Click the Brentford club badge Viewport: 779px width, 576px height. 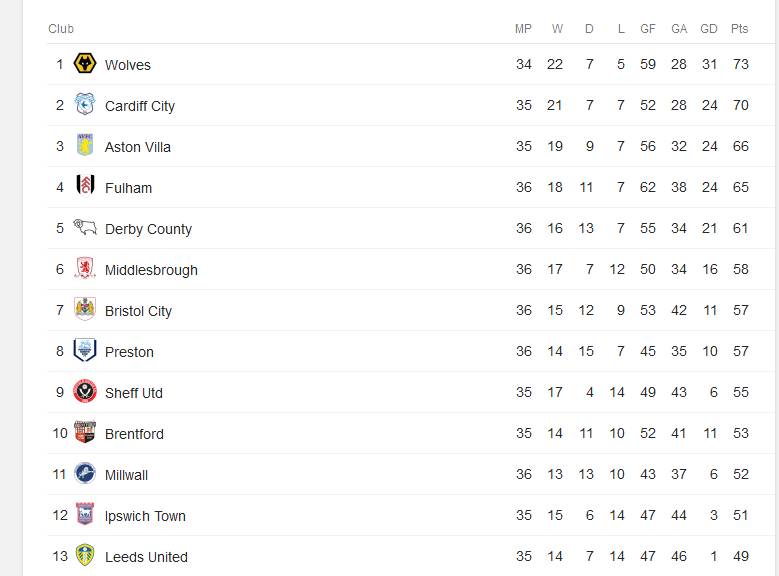85,433
